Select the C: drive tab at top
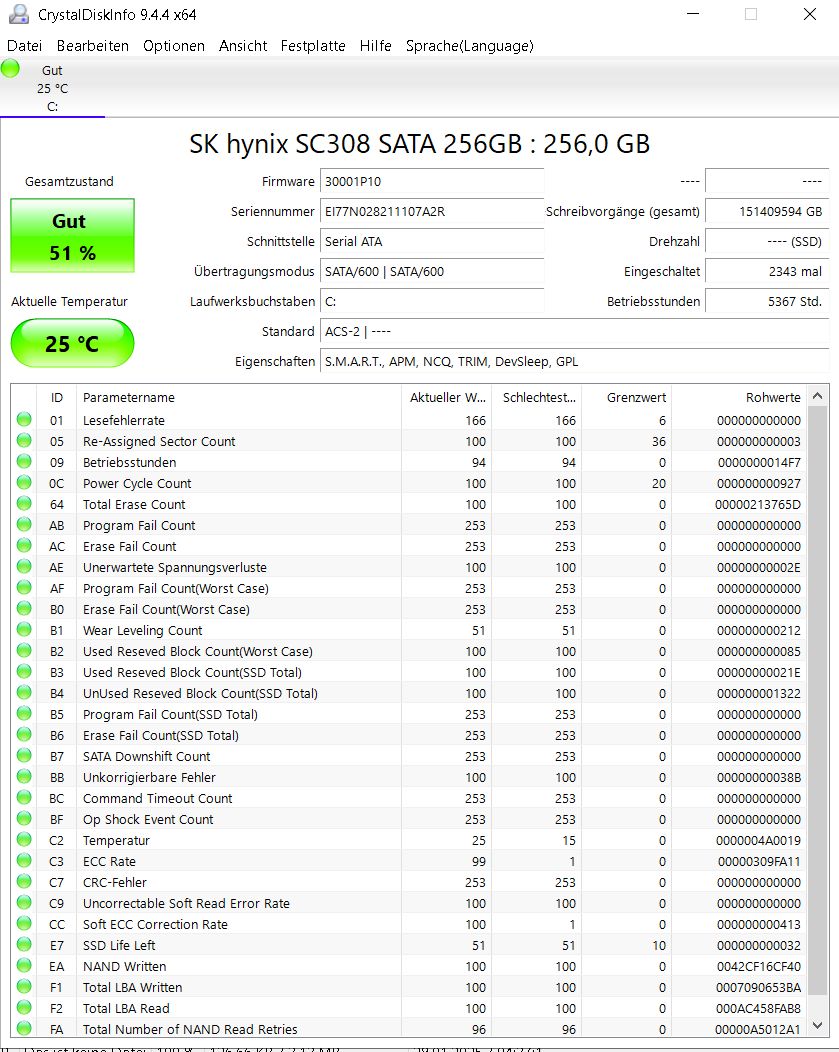839x1052 pixels. 52,88
